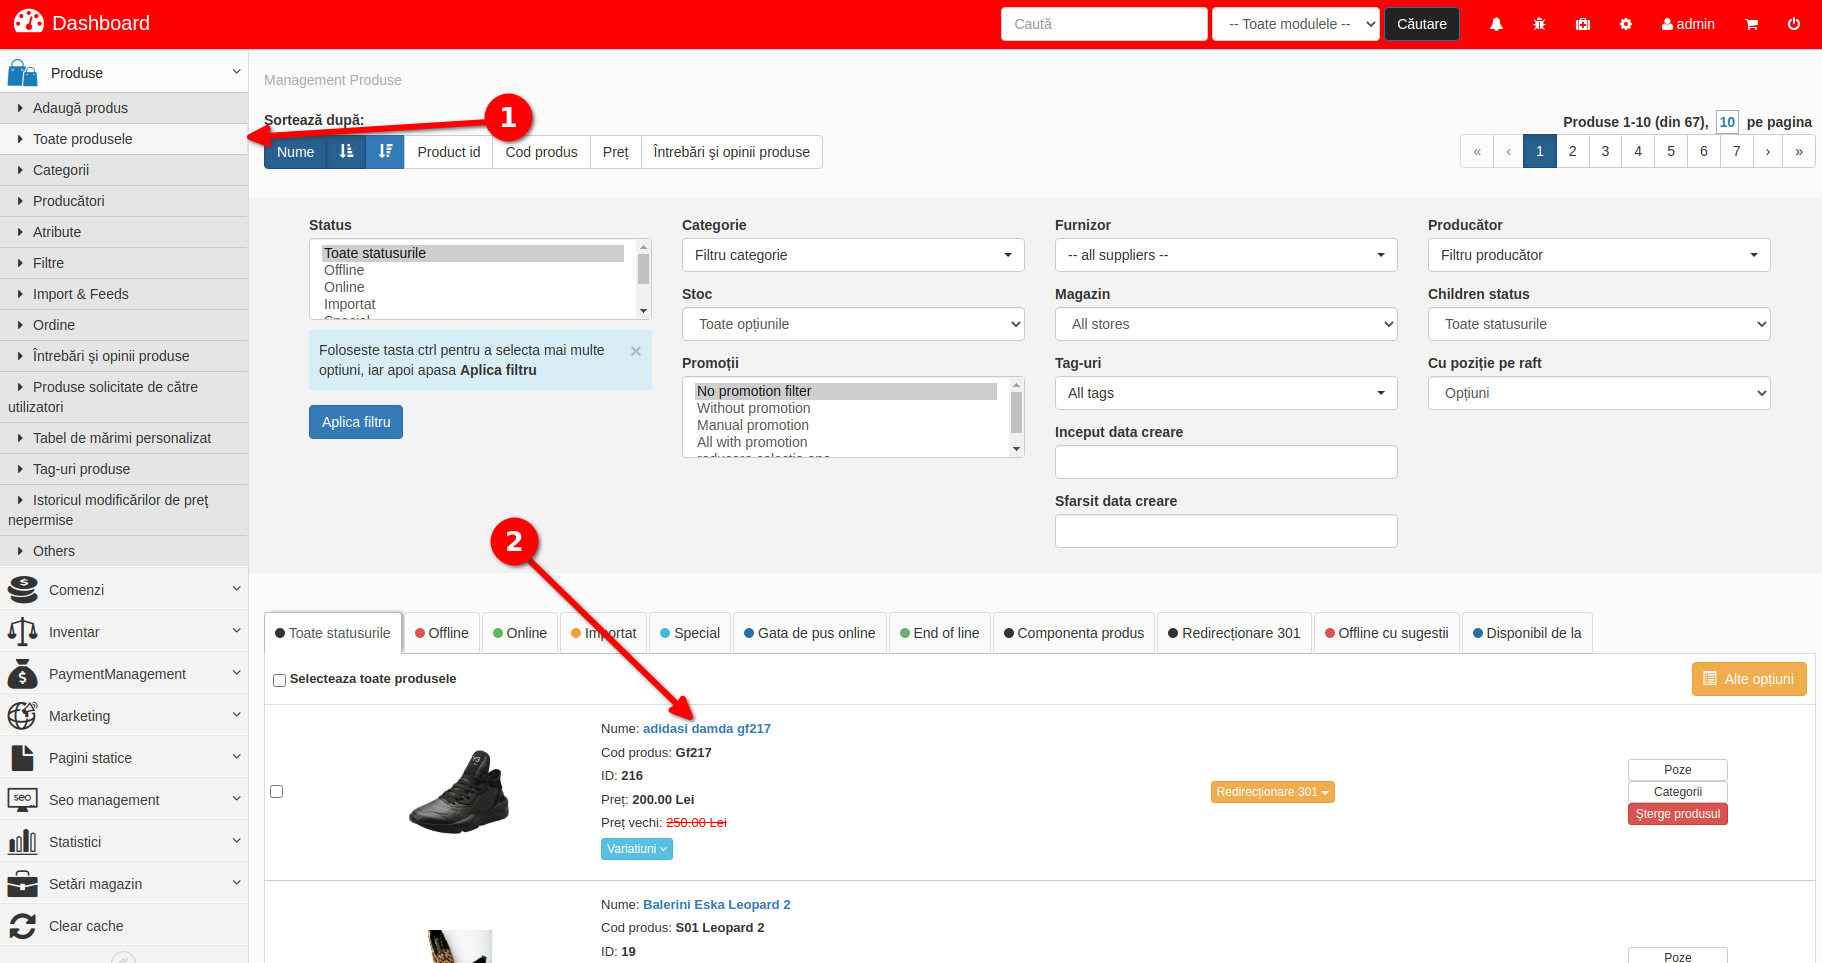Viewport: 1822px width, 963px height.
Task: Go to page 3 of products
Action: coord(1605,151)
